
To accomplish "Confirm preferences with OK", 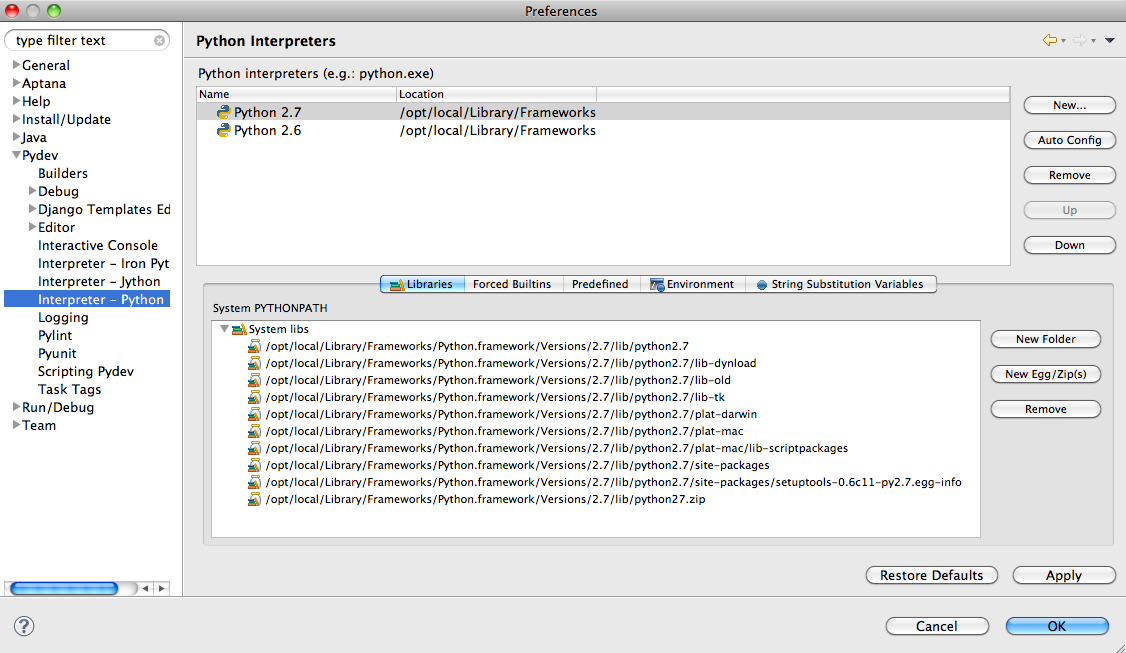I will tap(1057, 626).
